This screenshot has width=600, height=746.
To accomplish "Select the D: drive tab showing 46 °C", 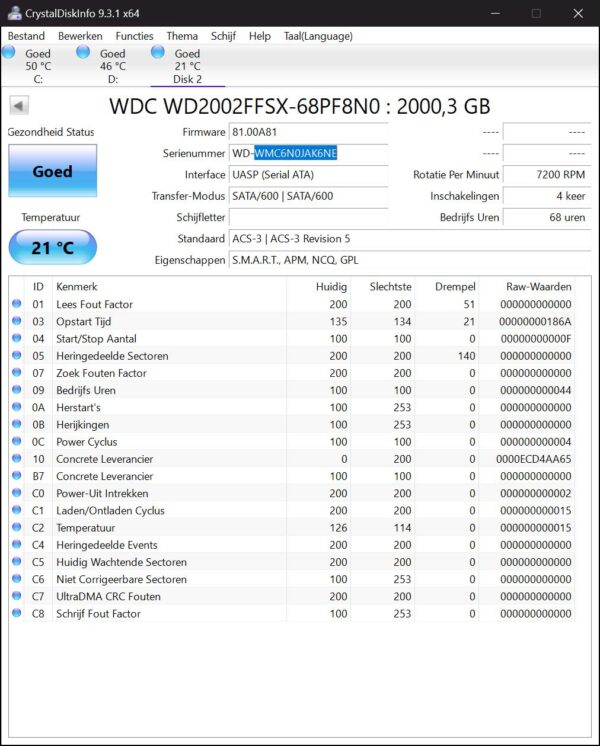I will [x=112, y=66].
